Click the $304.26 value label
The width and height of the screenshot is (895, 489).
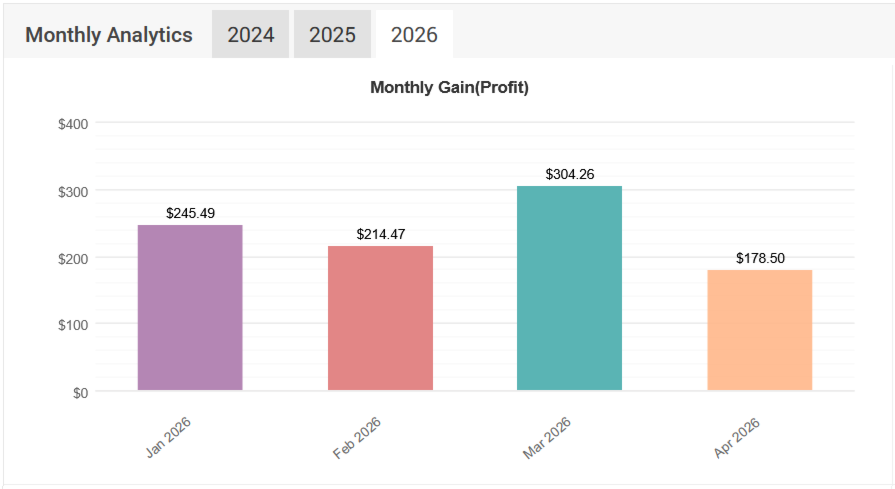click(570, 174)
